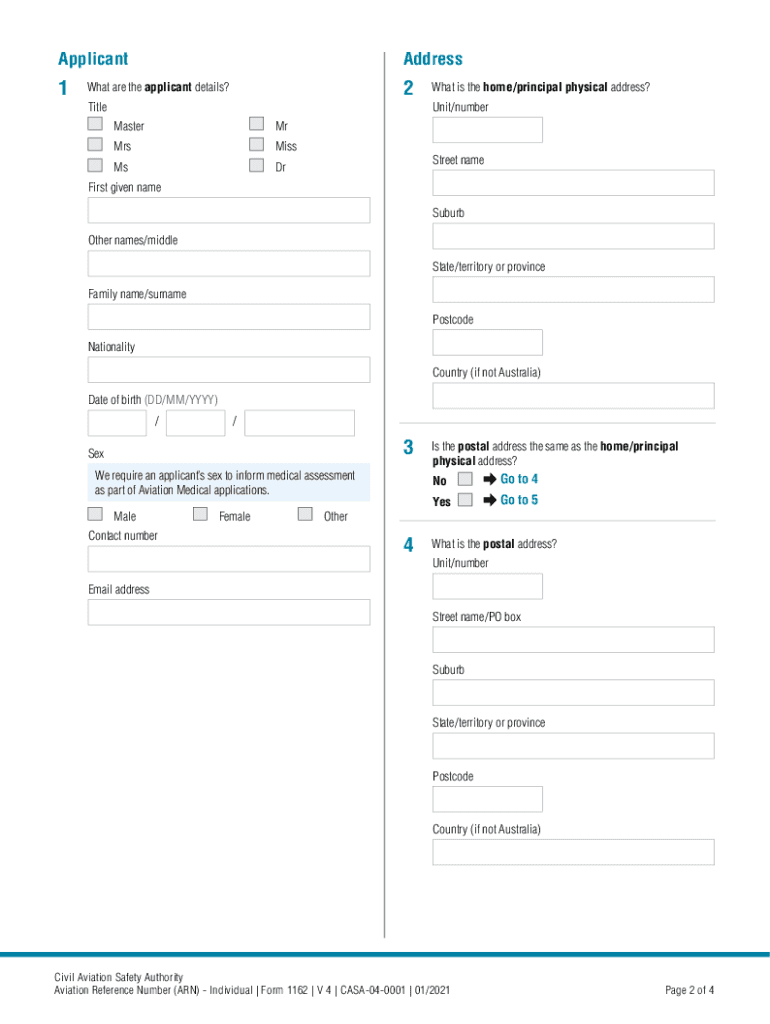Click the Street name/PO box field

[x=573, y=640]
